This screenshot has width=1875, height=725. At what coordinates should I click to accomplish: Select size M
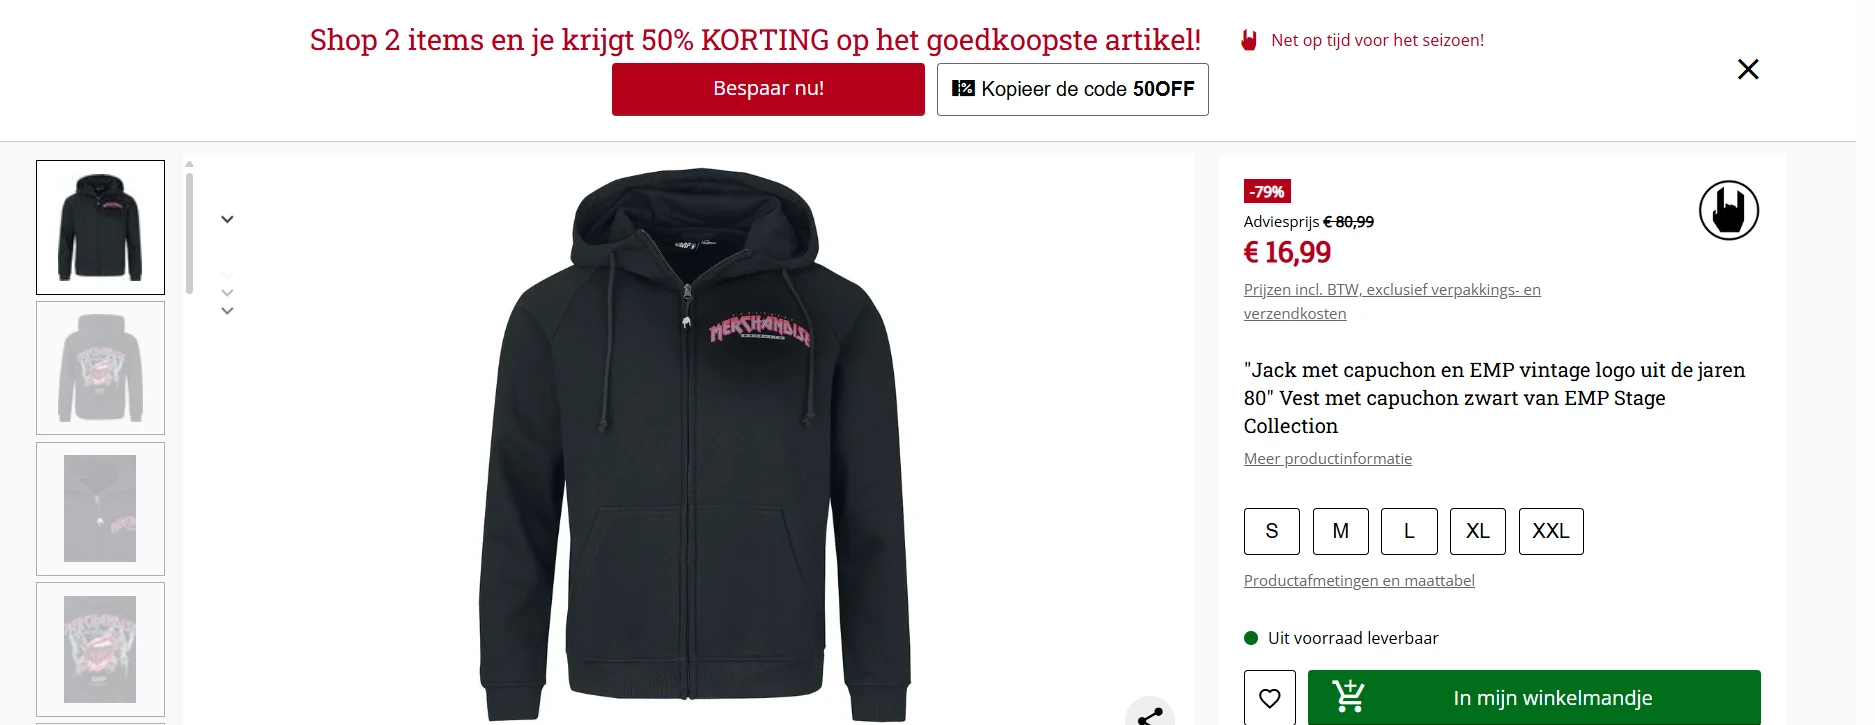pyautogui.click(x=1340, y=531)
